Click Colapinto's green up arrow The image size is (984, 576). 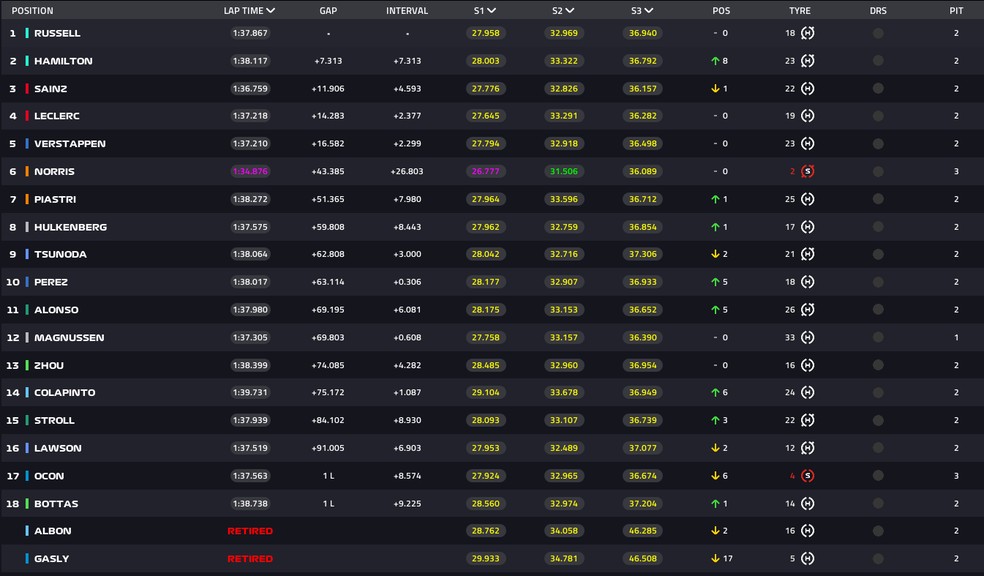click(716, 393)
